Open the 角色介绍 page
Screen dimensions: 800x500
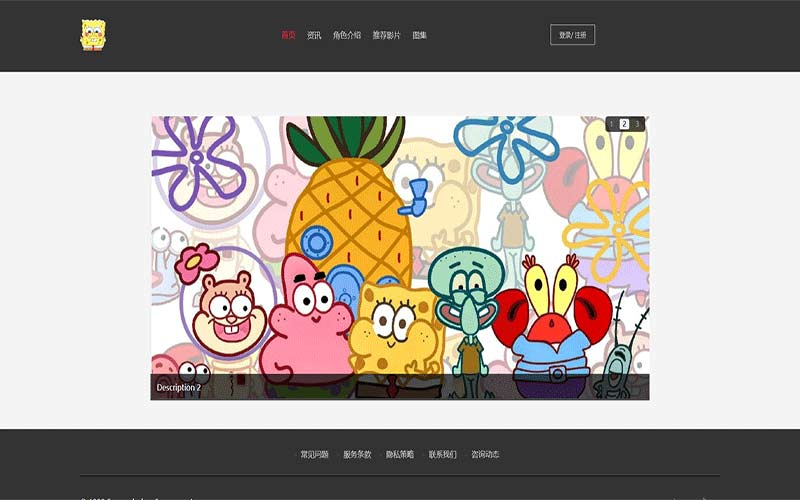347,35
